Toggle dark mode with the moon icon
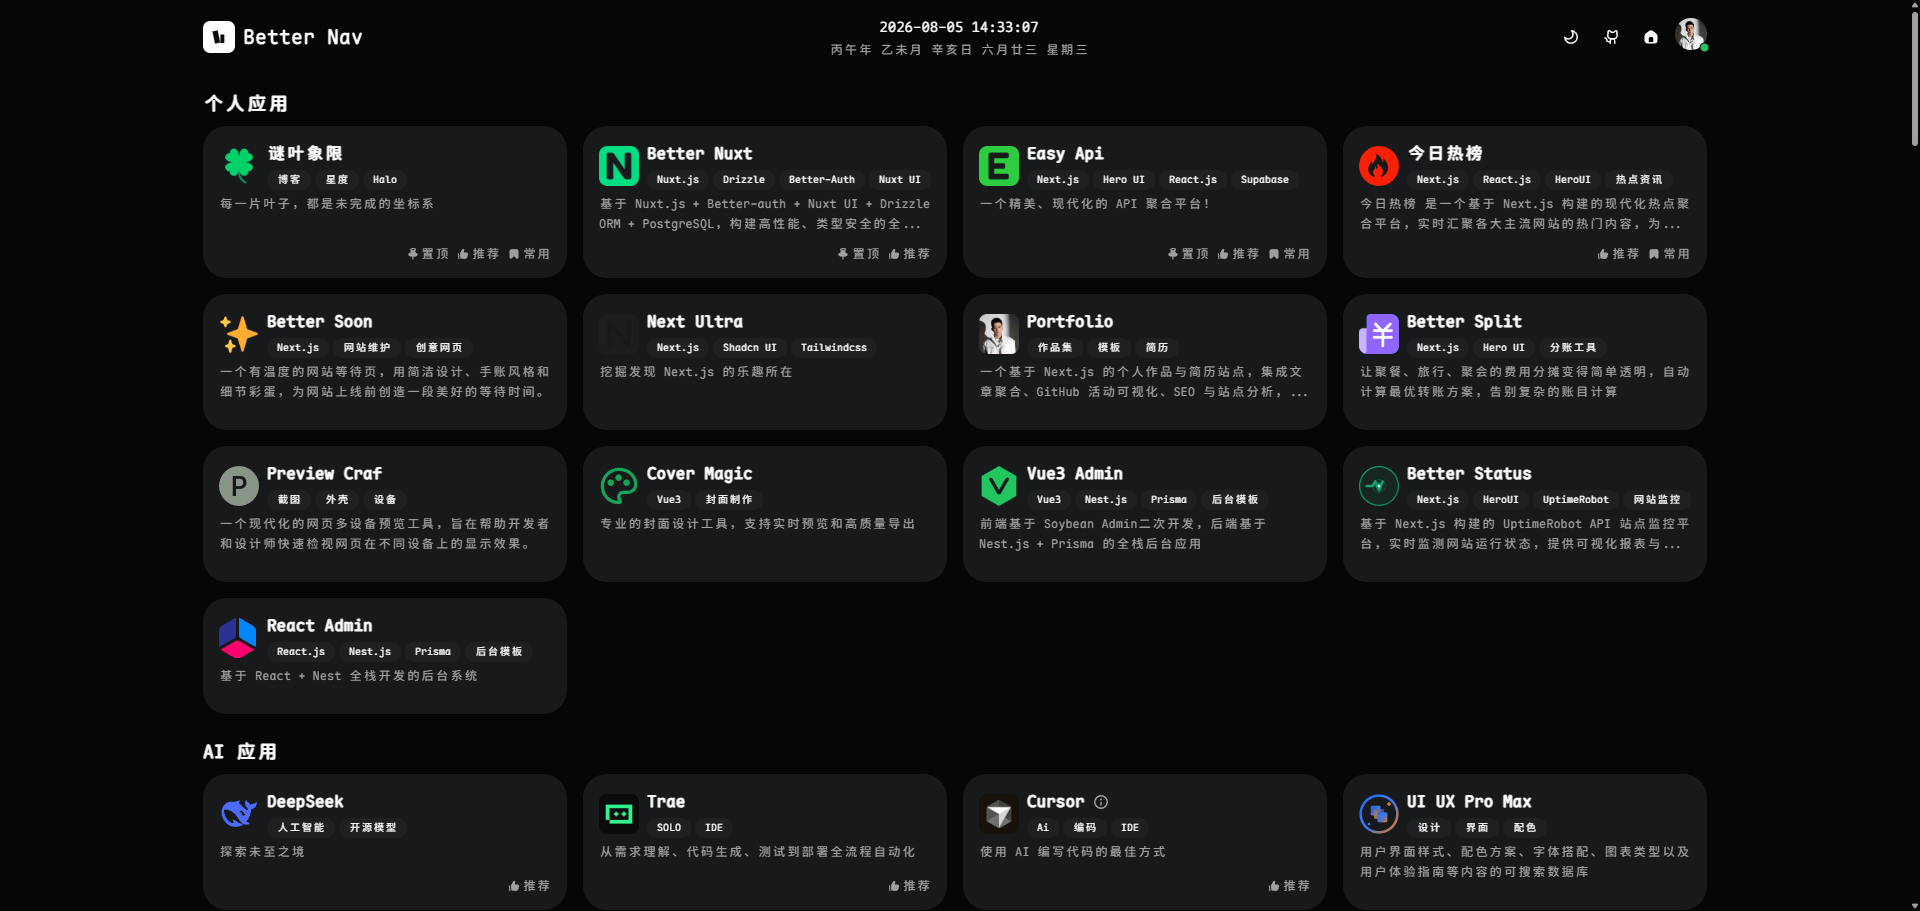The width and height of the screenshot is (1920, 911). [1571, 37]
